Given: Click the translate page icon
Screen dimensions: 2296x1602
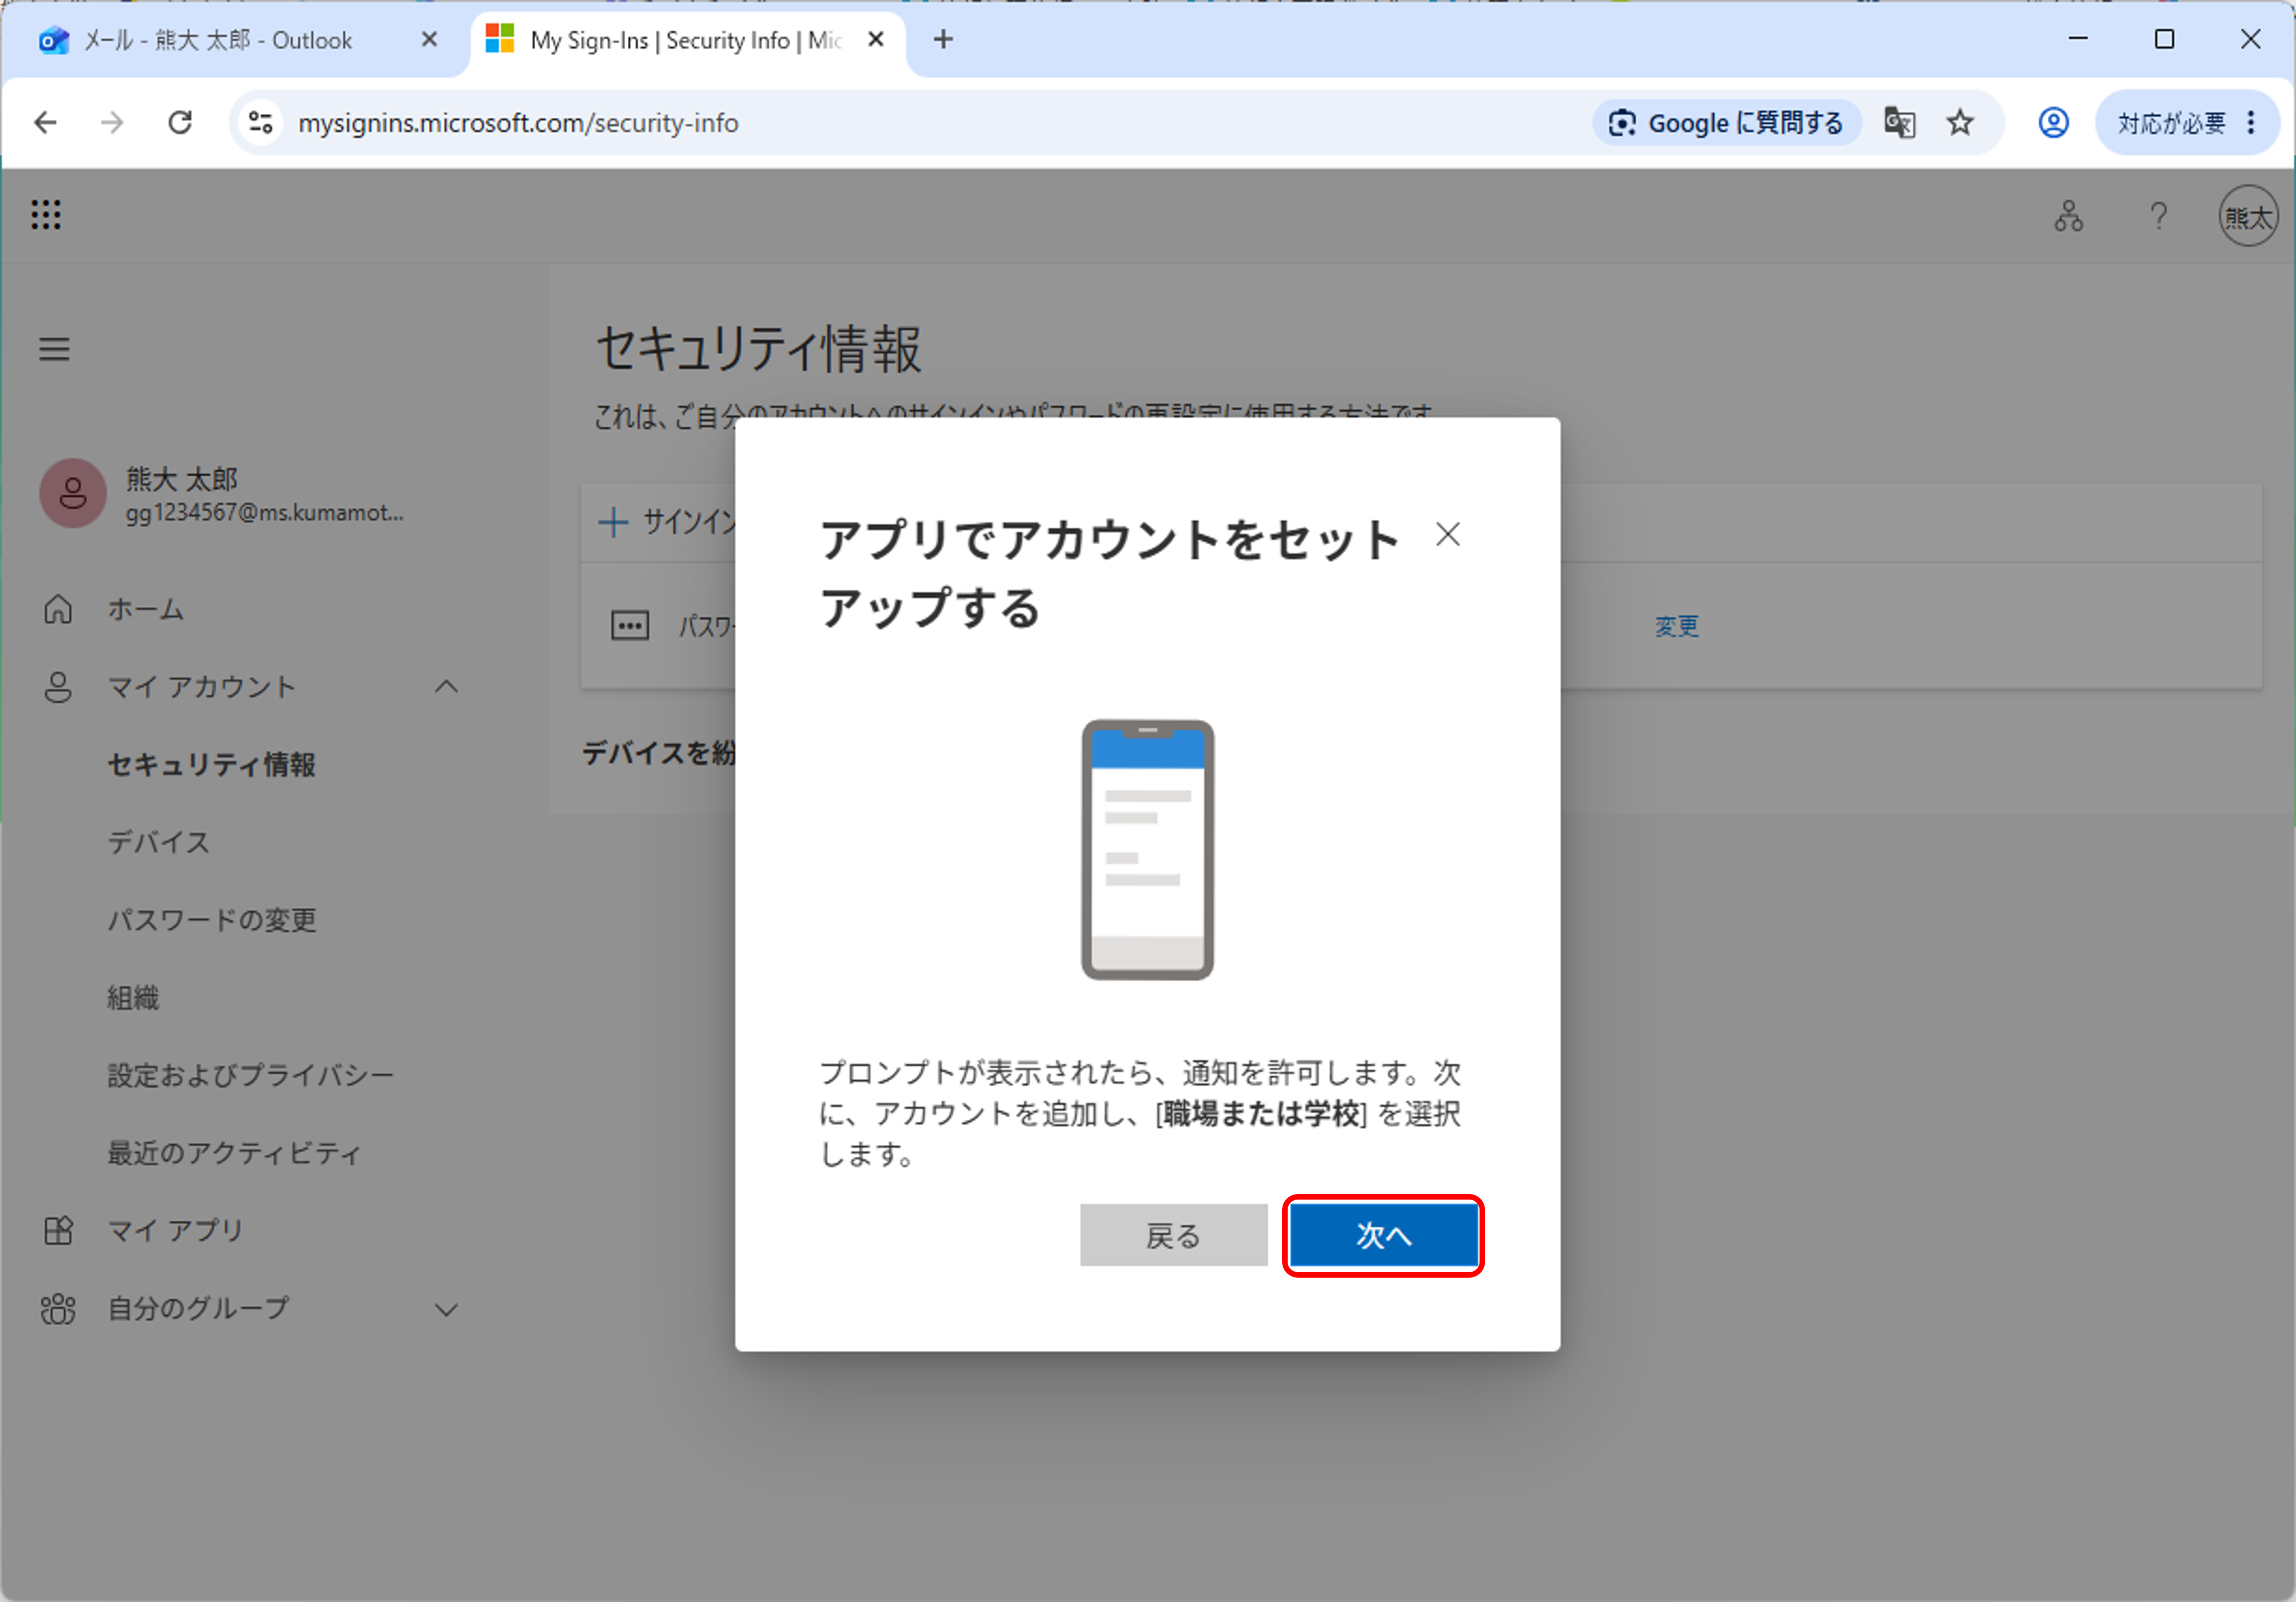Looking at the screenshot, I should click(1899, 122).
